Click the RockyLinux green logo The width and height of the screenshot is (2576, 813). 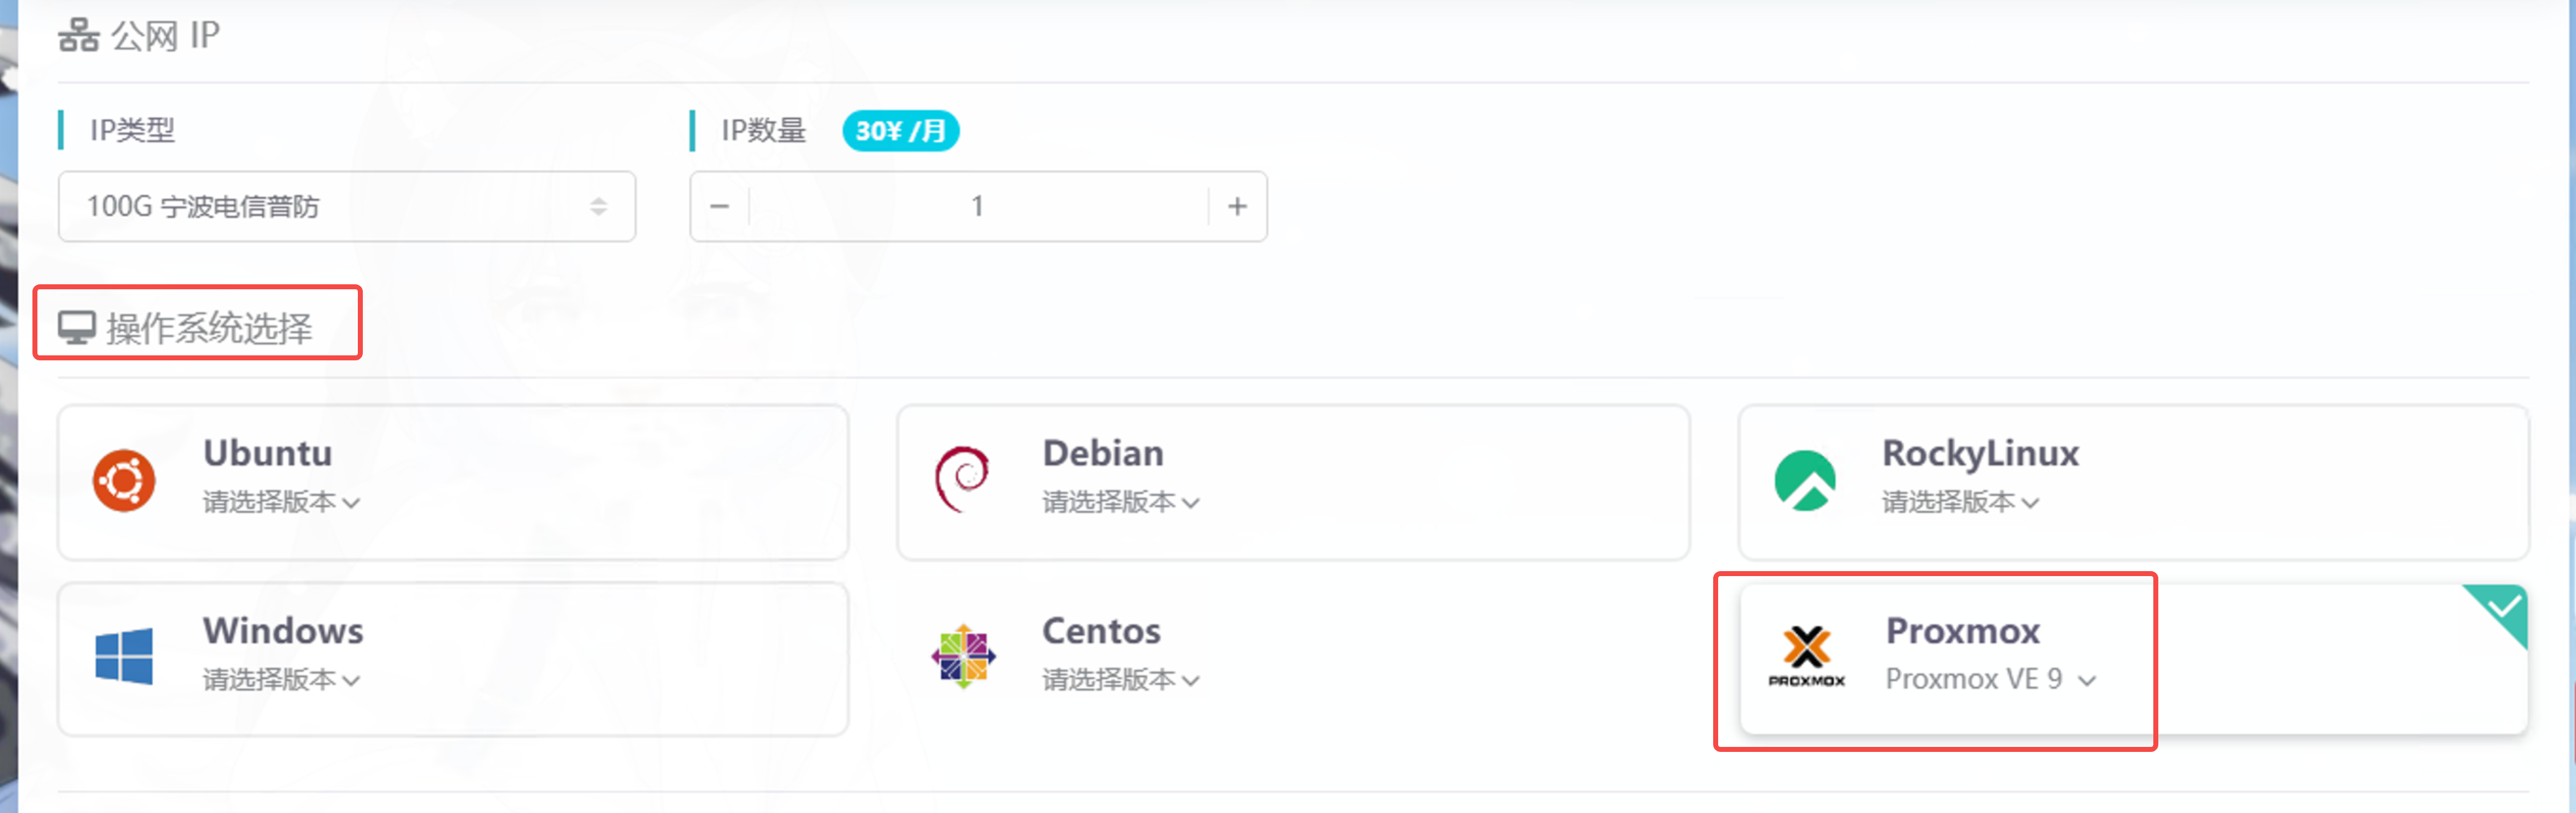click(x=1805, y=480)
